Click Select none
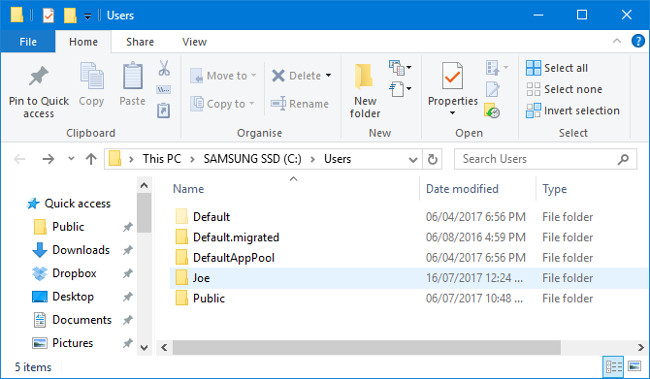This screenshot has height=379, width=650. (x=564, y=89)
